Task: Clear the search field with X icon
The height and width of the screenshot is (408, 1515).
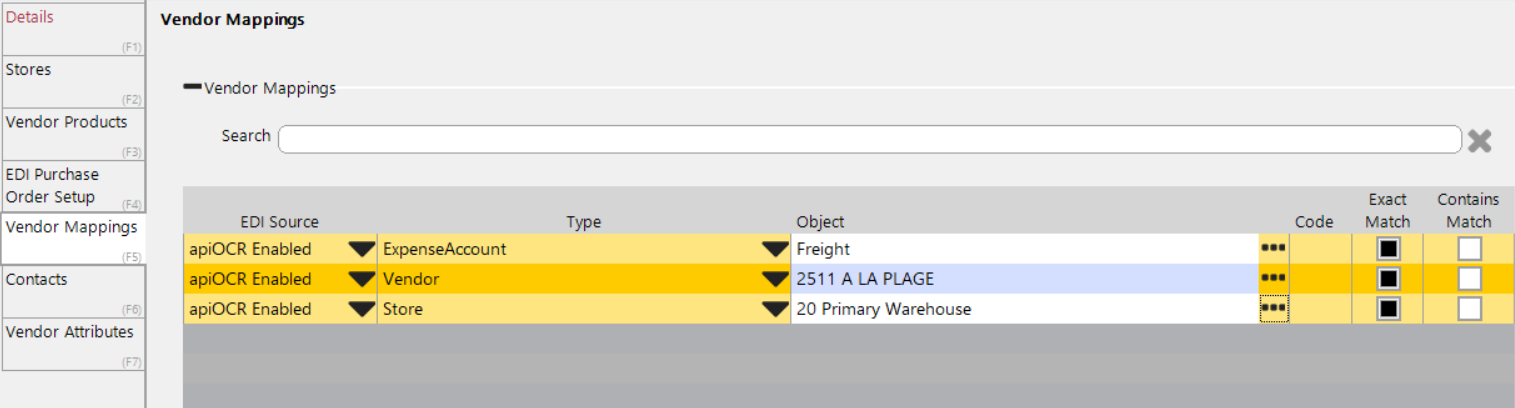Action: coord(1479,141)
